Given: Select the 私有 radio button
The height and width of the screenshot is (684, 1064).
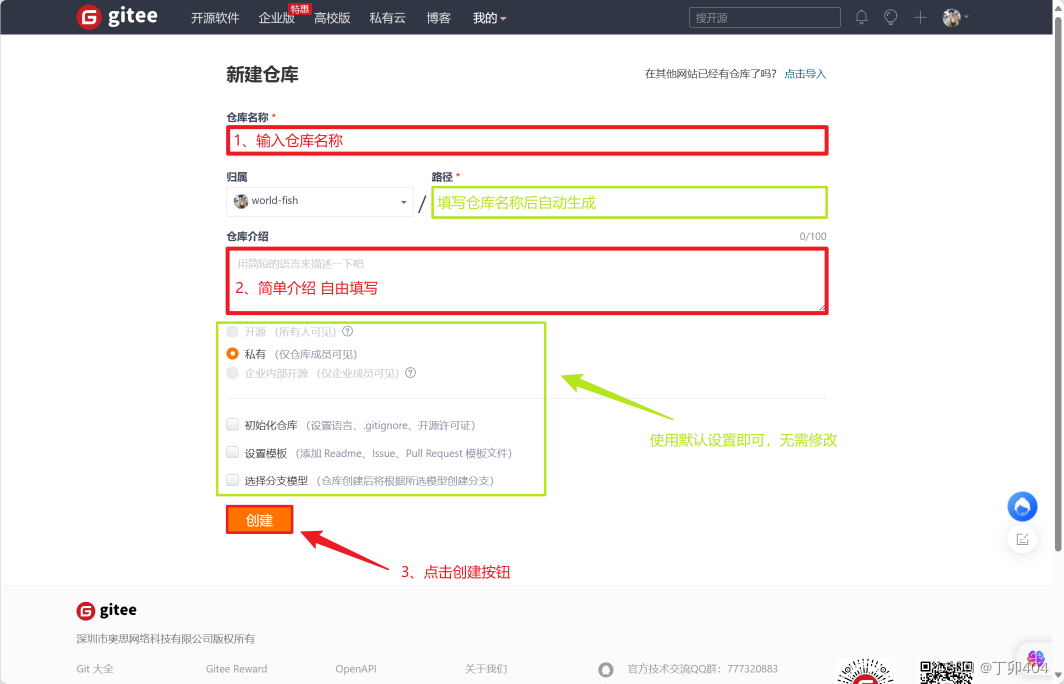Looking at the screenshot, I should (x=232, y=352).
